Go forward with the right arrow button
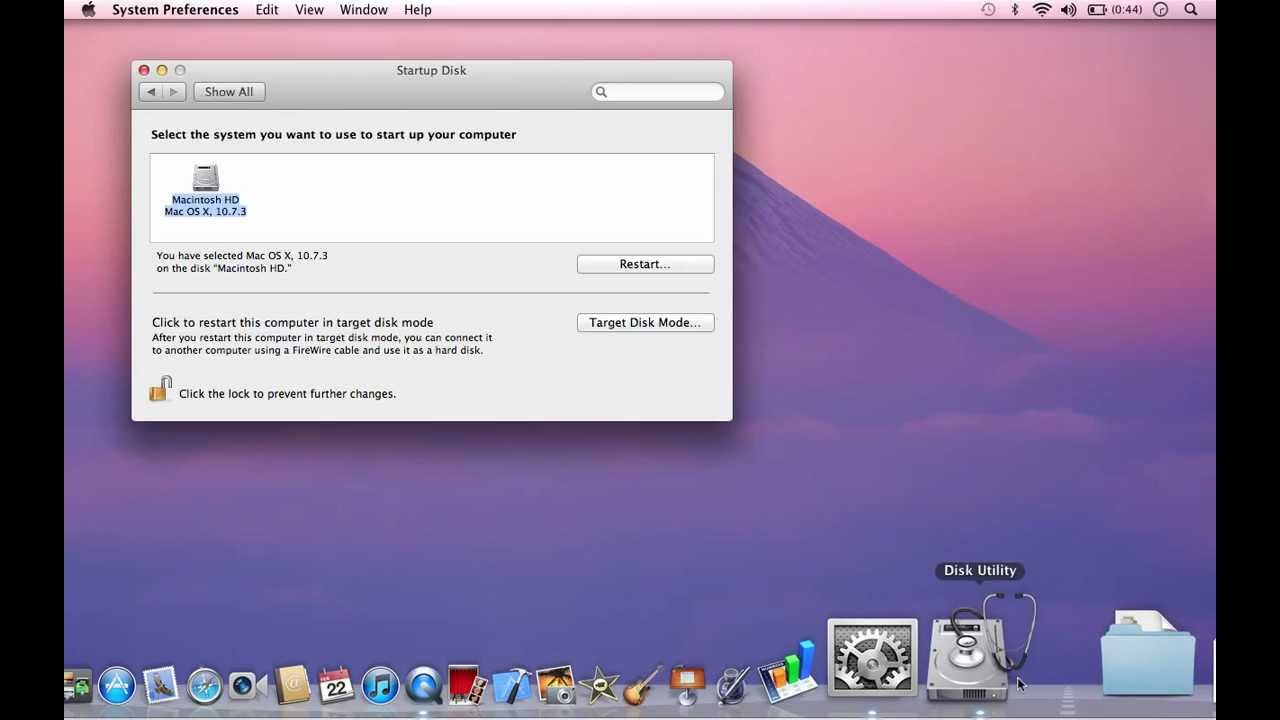The width and height of the screenshot is (1280, 720). click(175, 91)
